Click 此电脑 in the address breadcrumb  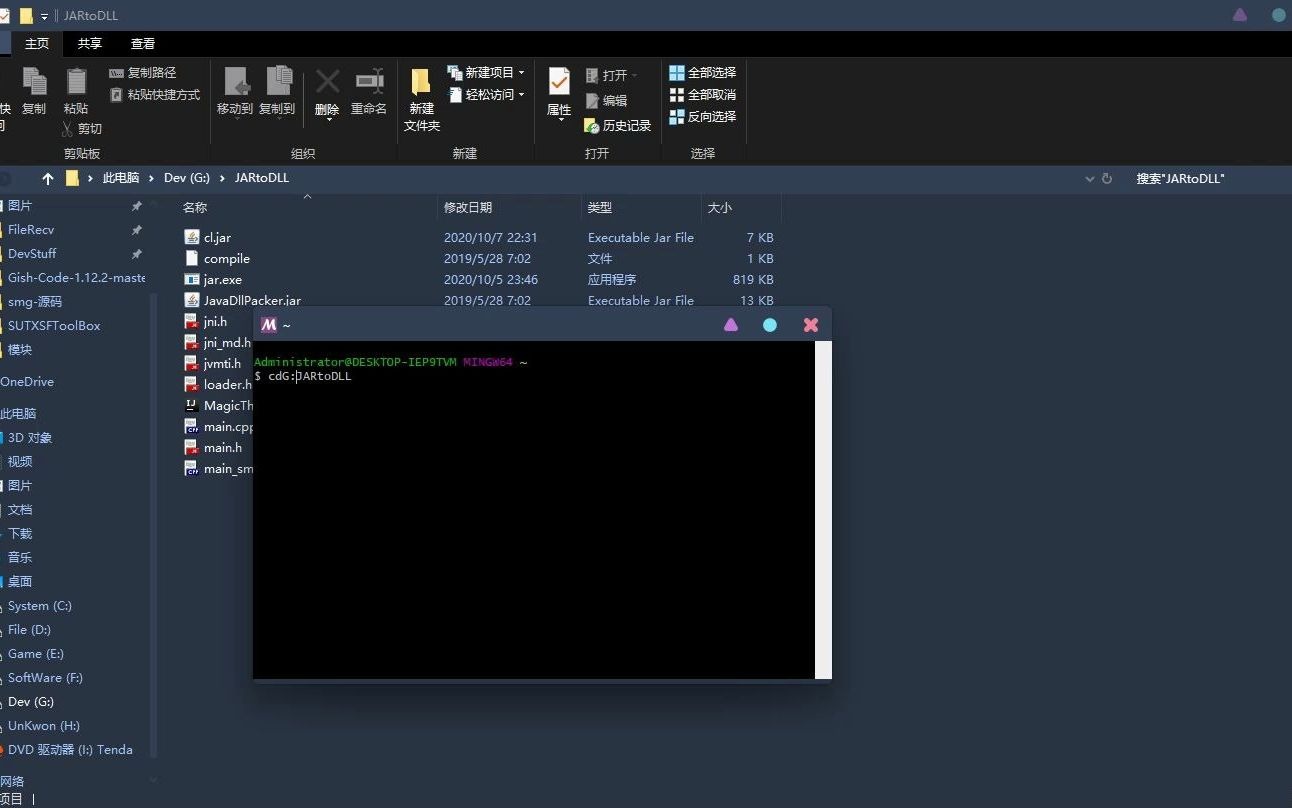[121, 178]
